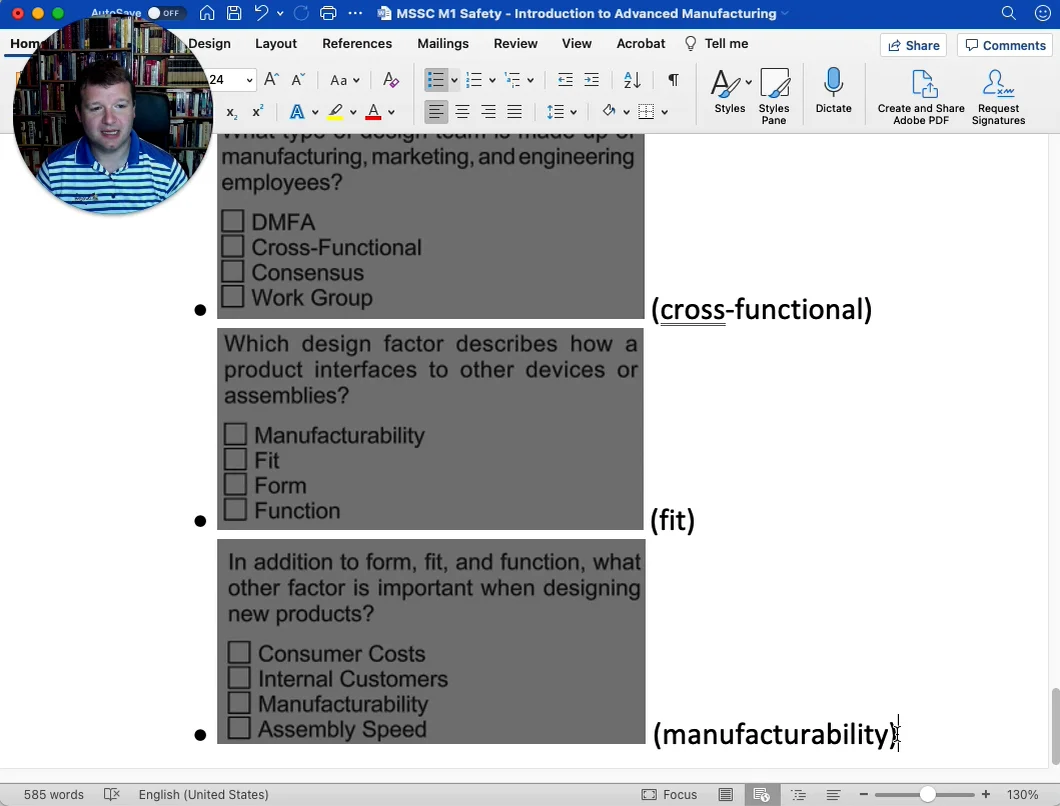Image resolution: width=1060 pixels, height=806 pixels.
Task: Open the Comments button
Action: coord(1005,45)
